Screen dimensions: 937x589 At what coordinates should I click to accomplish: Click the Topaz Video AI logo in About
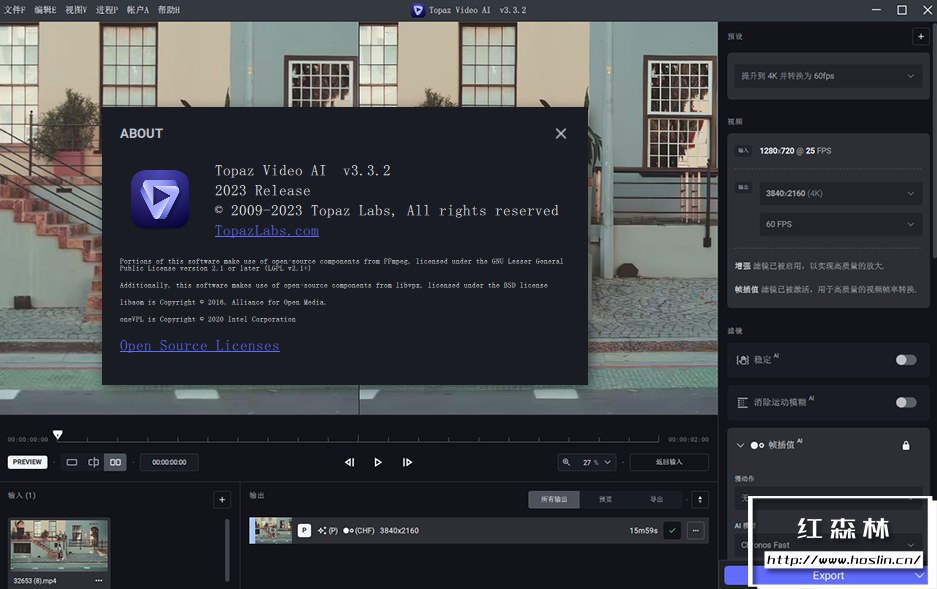pos(160,199)
